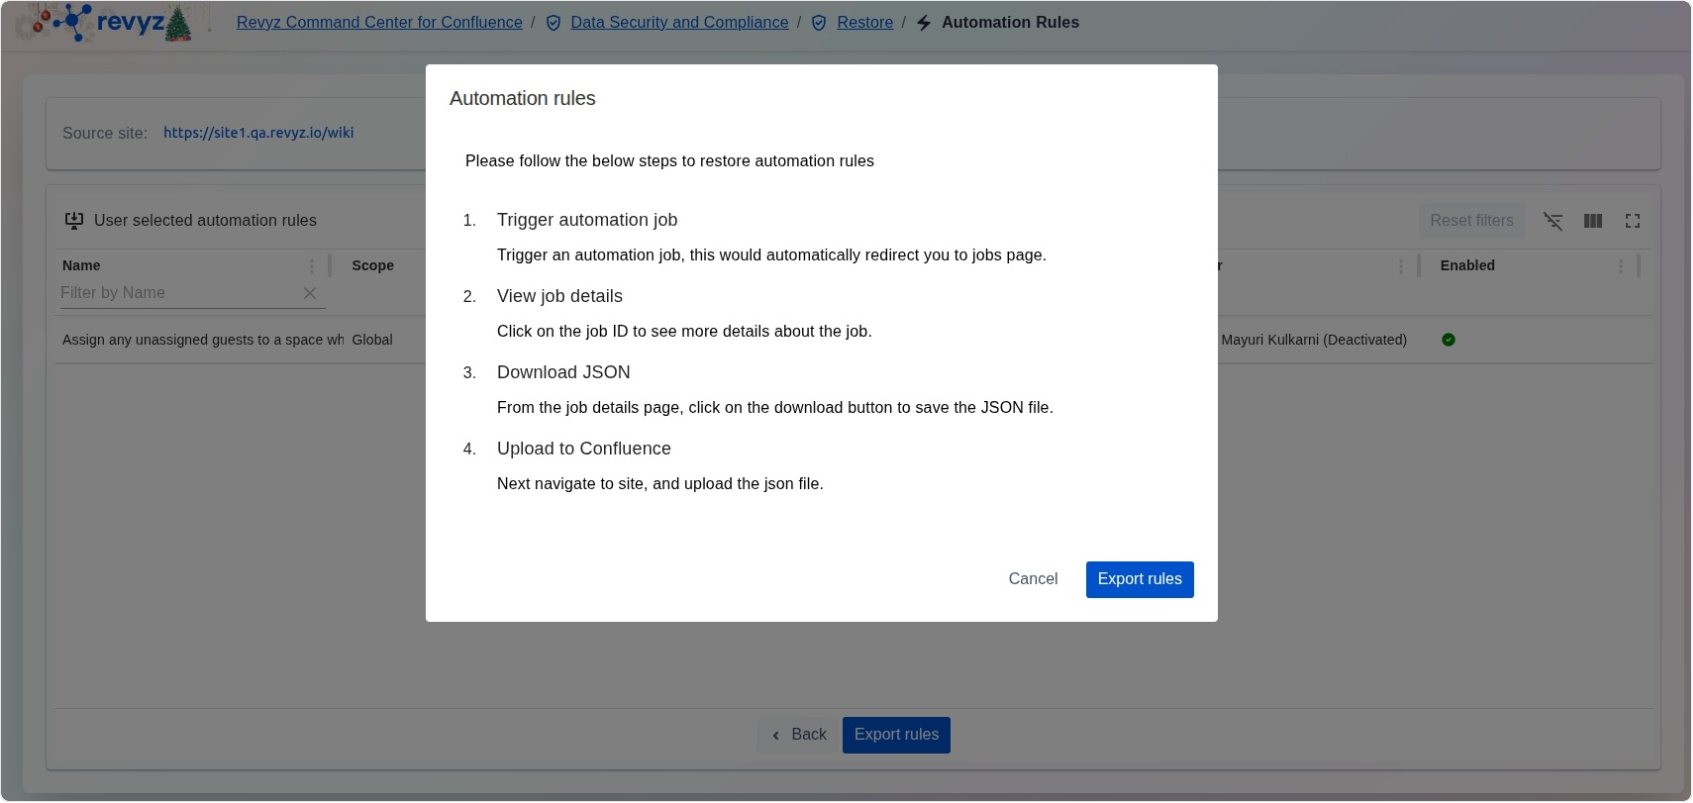This screenshot has height=803, width=1693.
Task: Open Data Security and Compliance breadcrumb
Action: tap(679, 23)
